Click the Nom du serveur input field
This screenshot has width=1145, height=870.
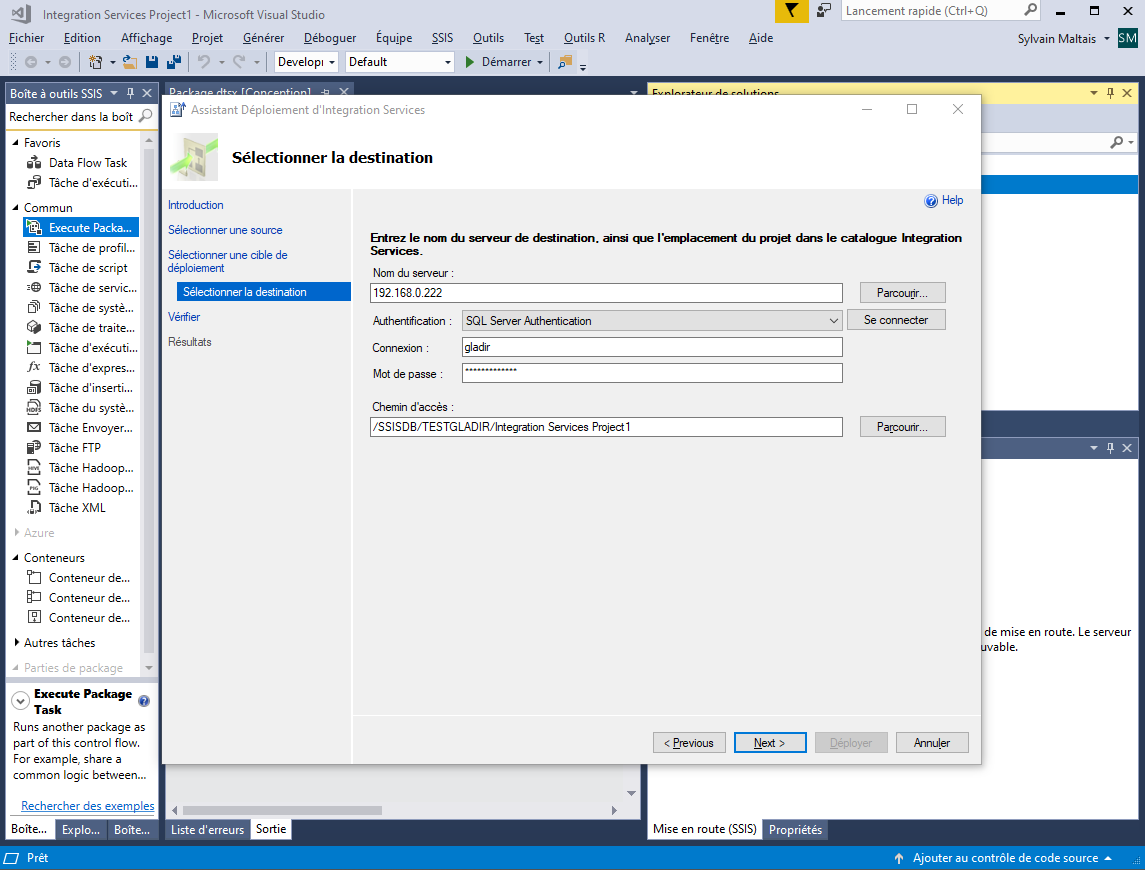point(606,293)
